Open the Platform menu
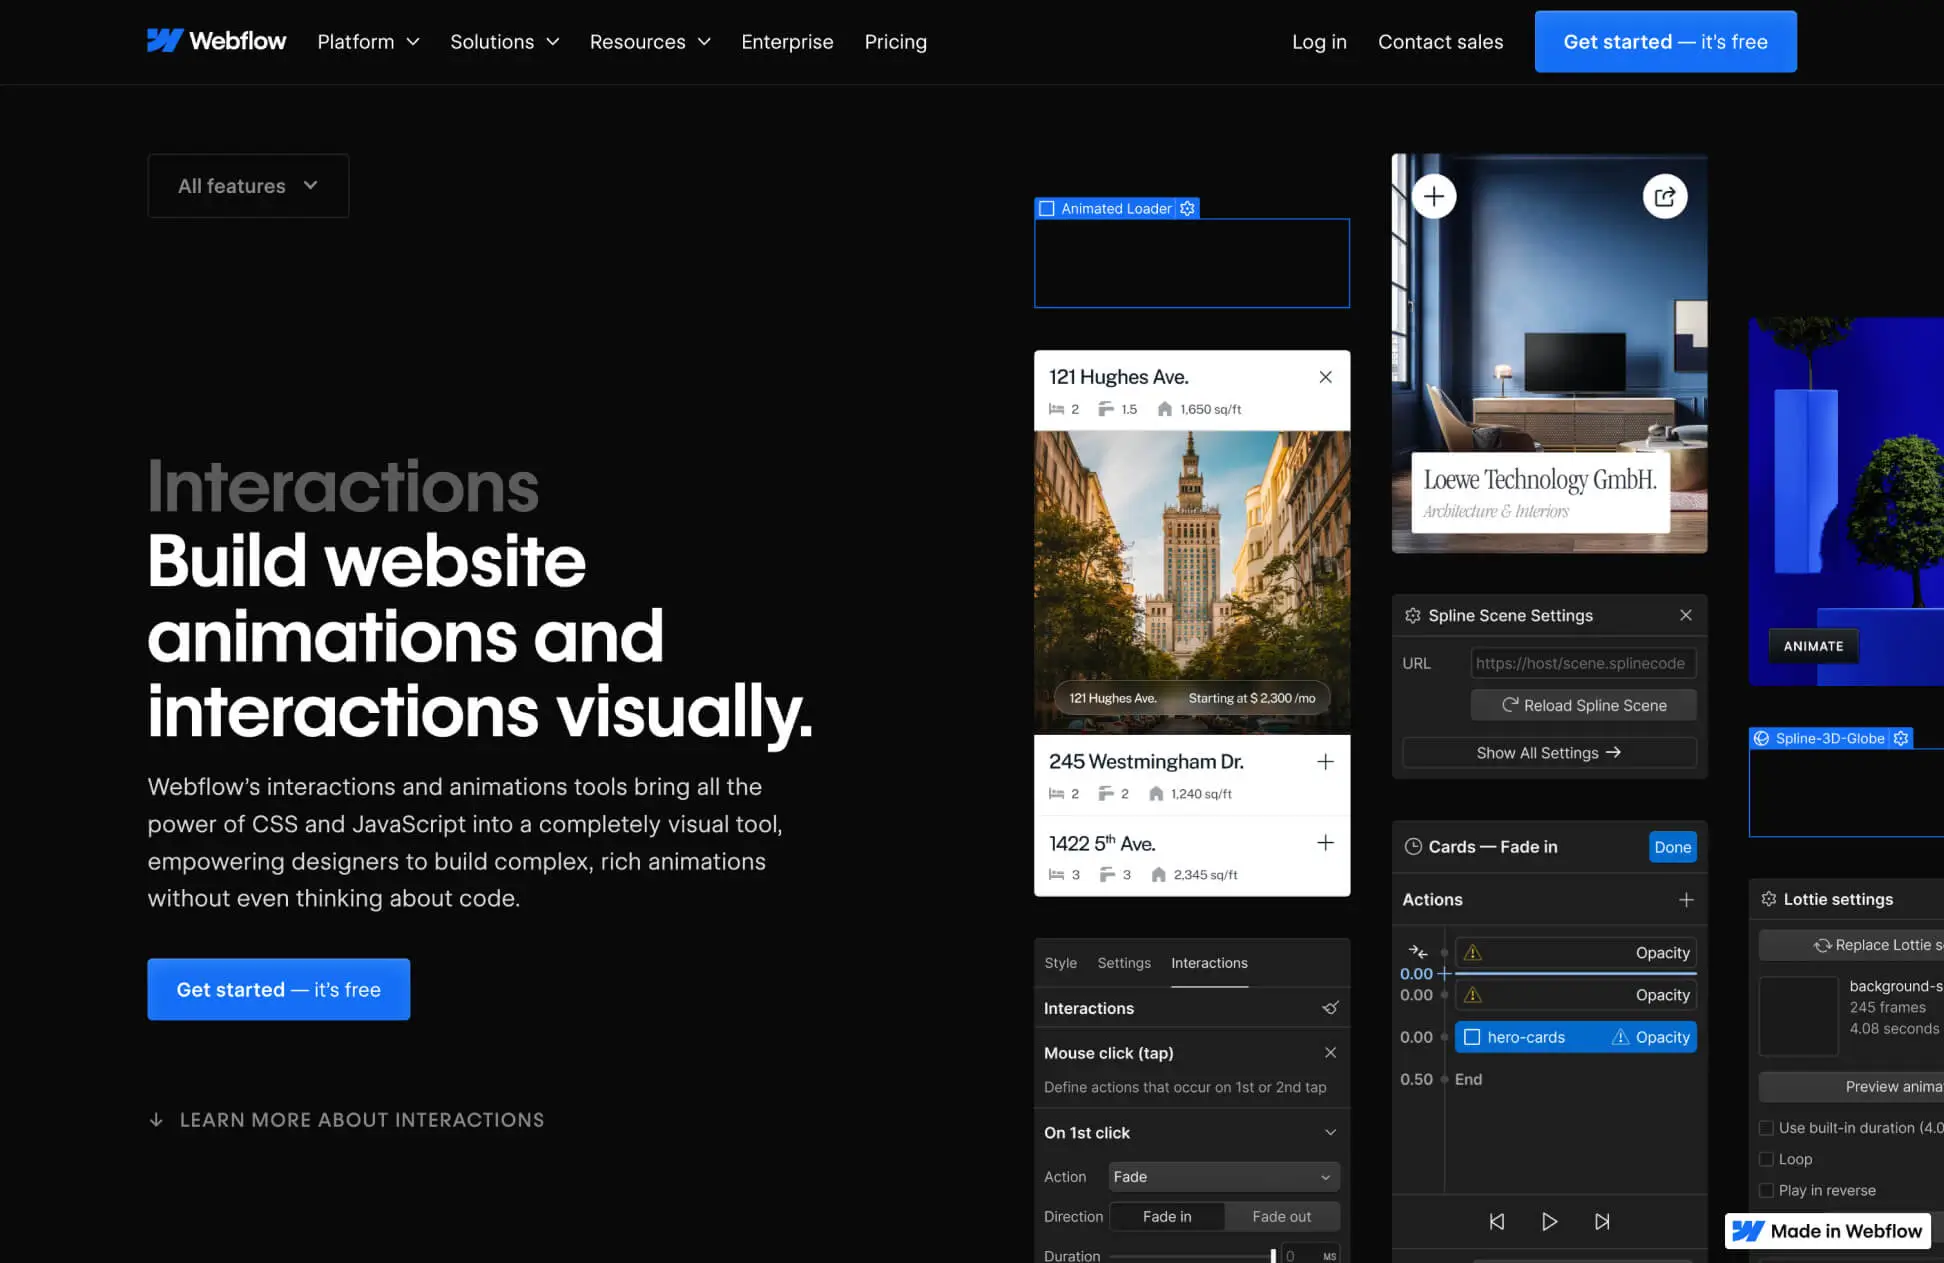The image size is (1944, 1263). [x=368, y=42]
